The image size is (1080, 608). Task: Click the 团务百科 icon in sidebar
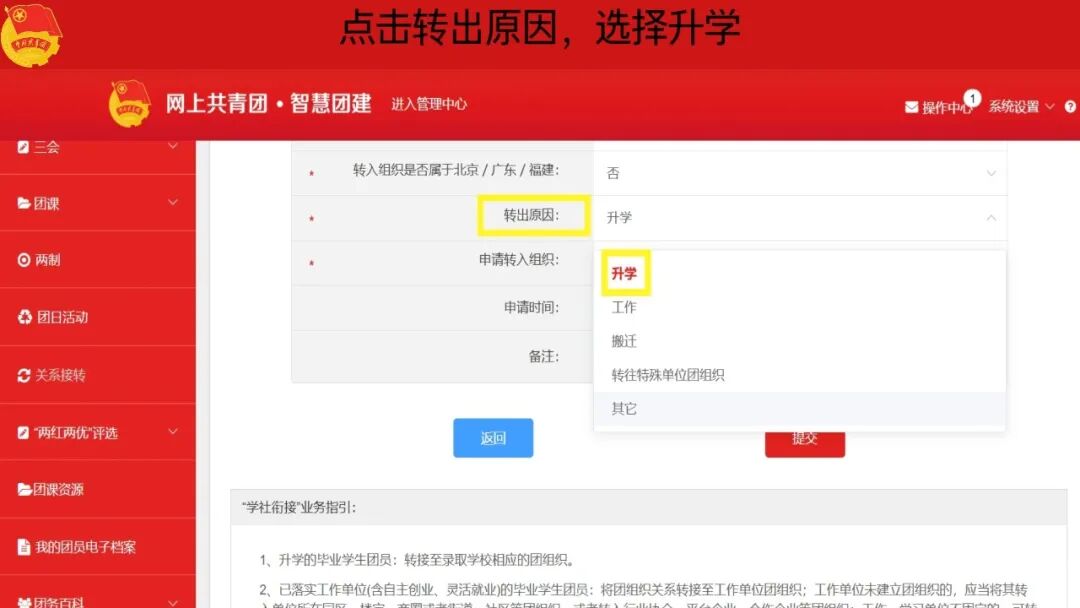click(24, 602)
